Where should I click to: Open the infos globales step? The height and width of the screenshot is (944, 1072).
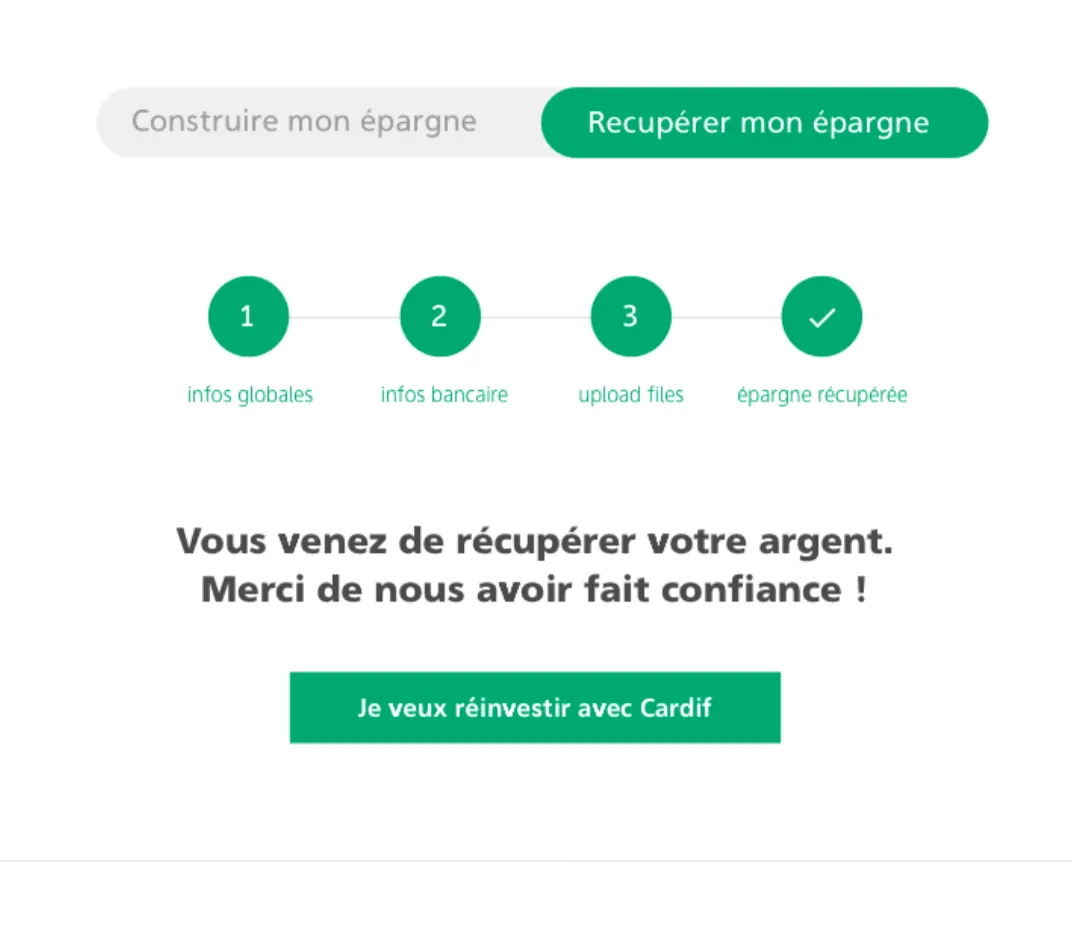point(250,394)
